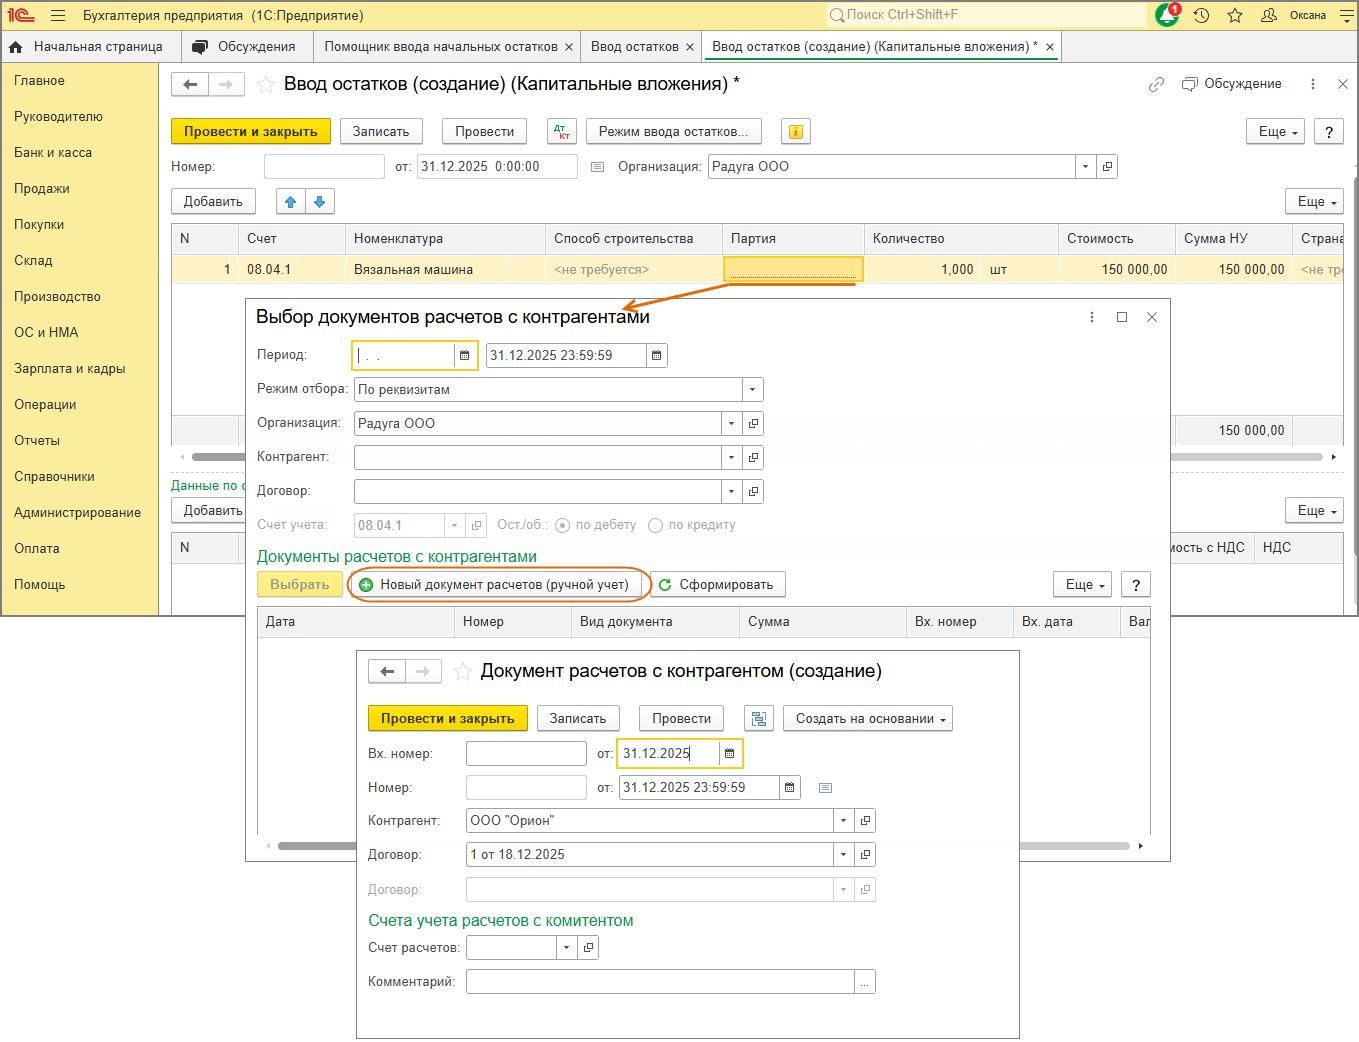Open calendar for Номер date field
The height and width of the screenshot is (1042, 1359).
(790, 787)
